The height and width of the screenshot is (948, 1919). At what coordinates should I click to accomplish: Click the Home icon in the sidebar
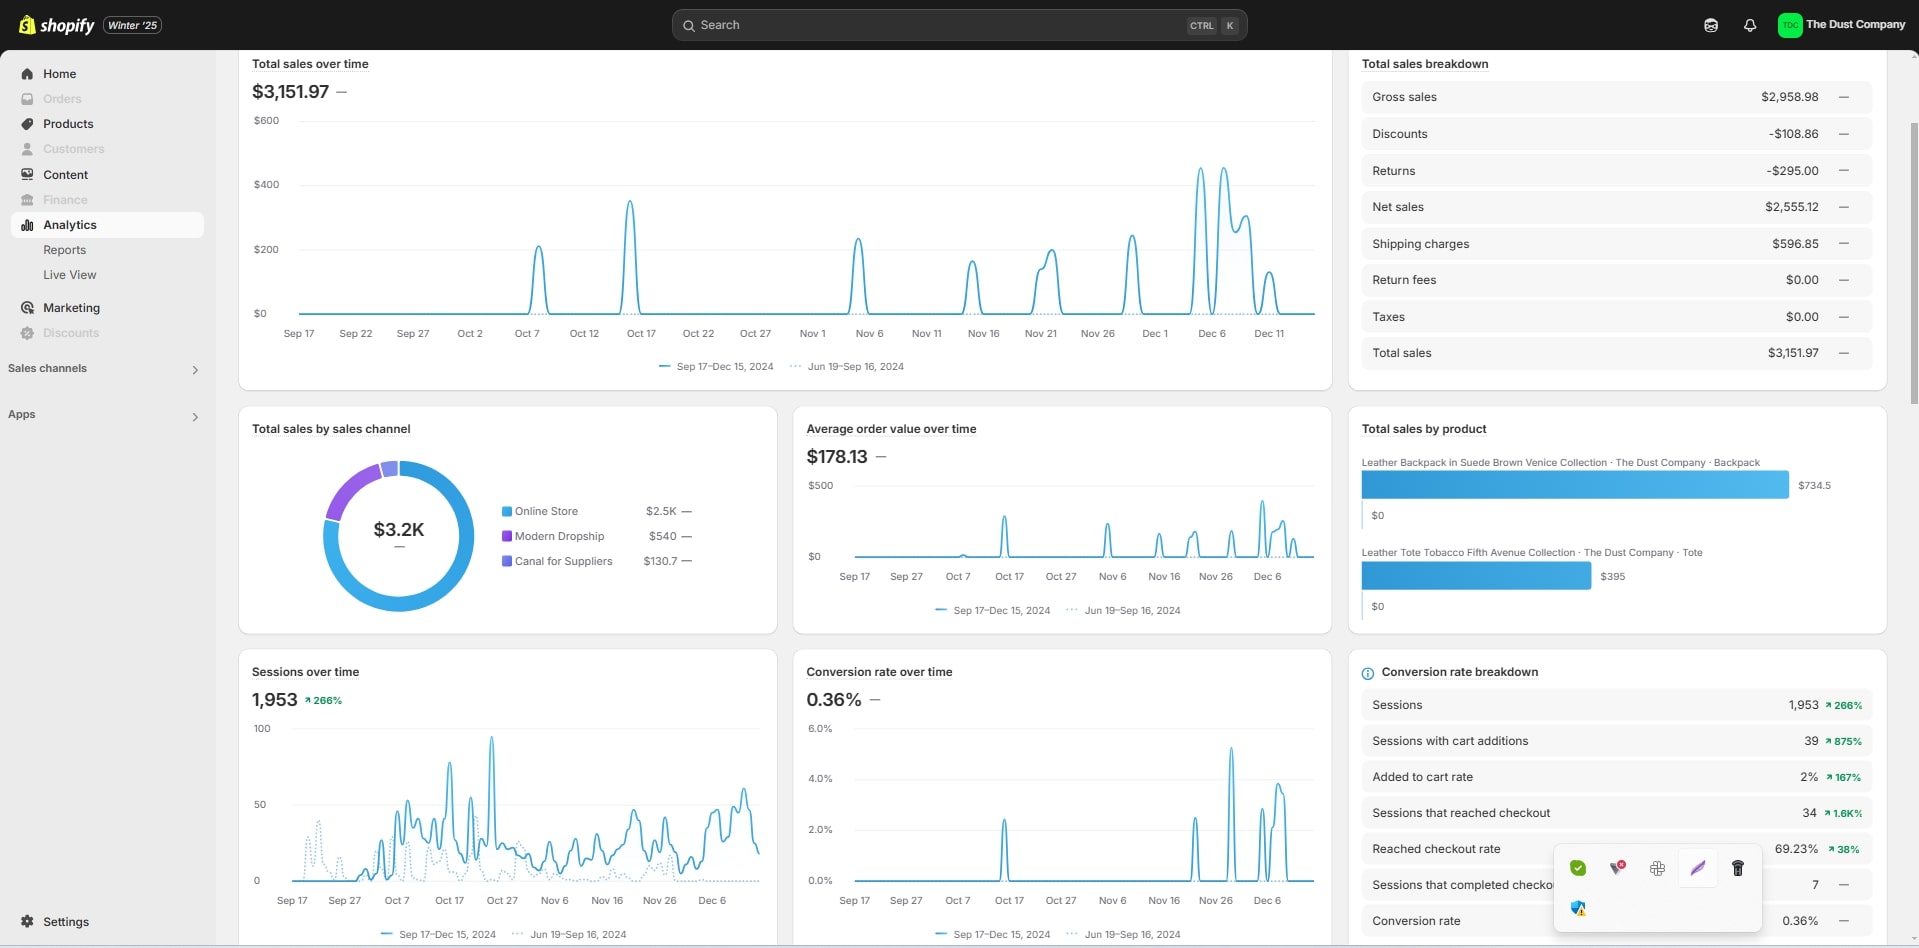tap(27, 74)
